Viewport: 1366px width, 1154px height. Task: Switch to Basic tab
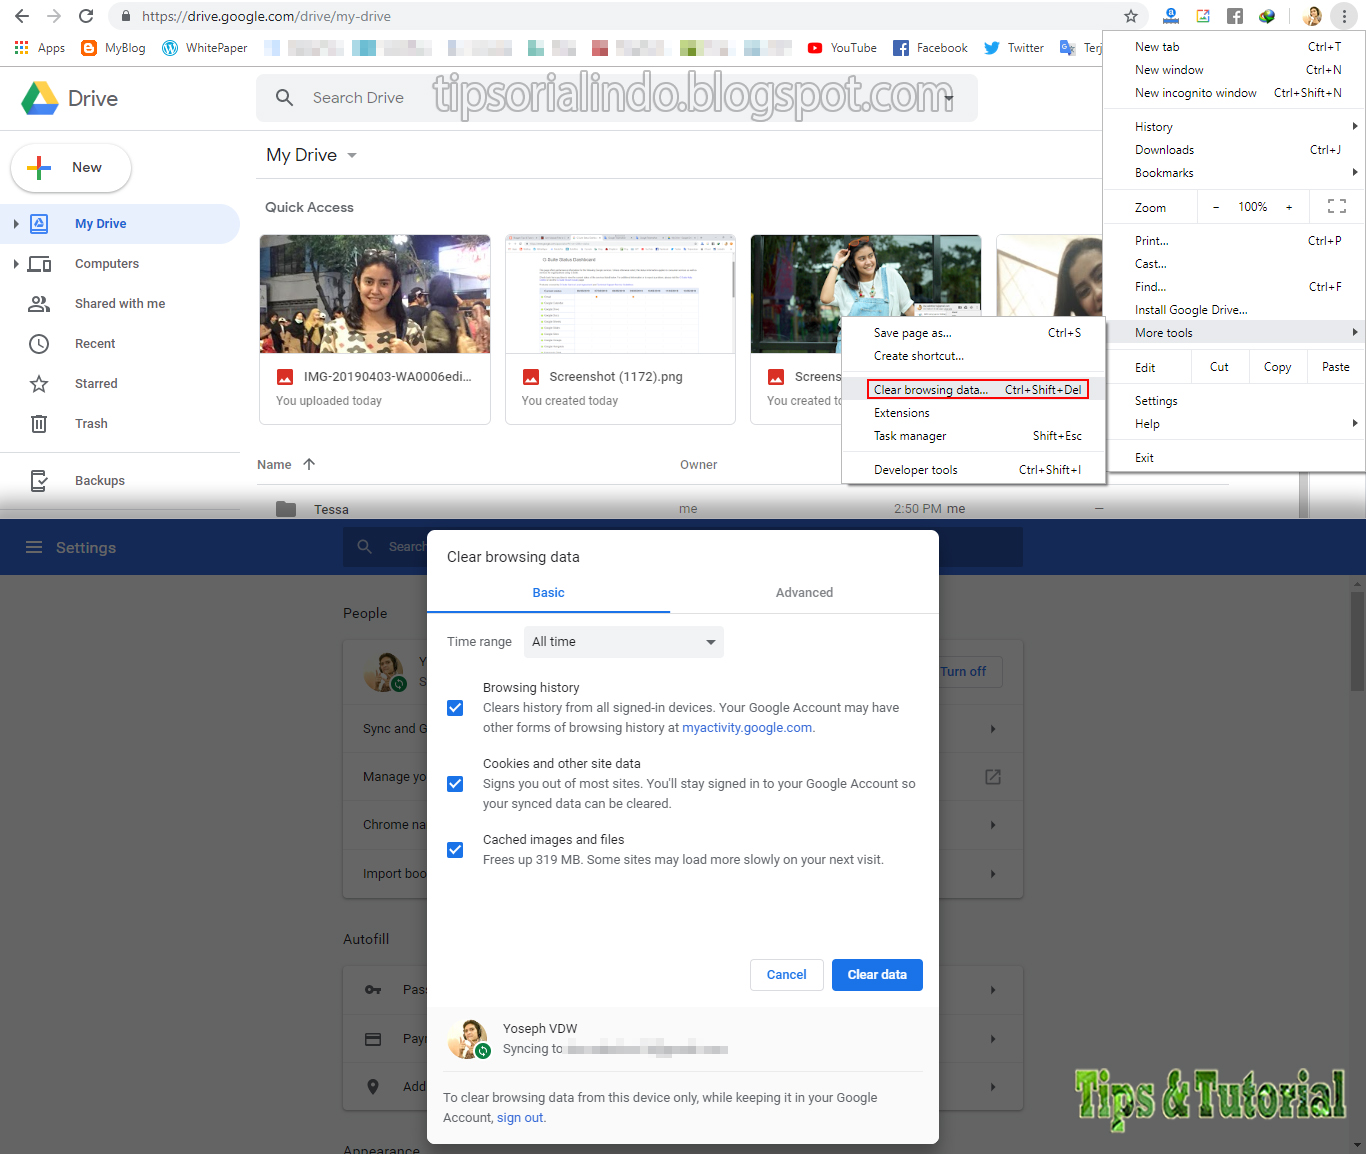coord(548,593)
